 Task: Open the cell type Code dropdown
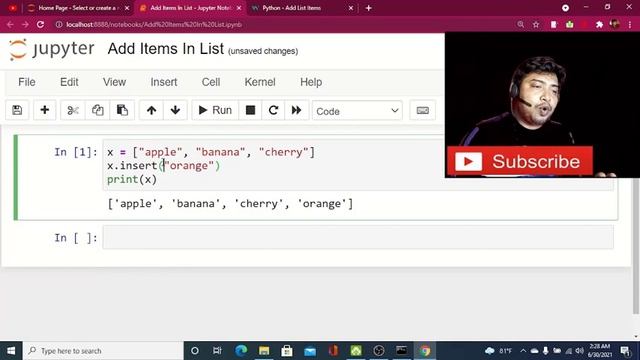357,111
